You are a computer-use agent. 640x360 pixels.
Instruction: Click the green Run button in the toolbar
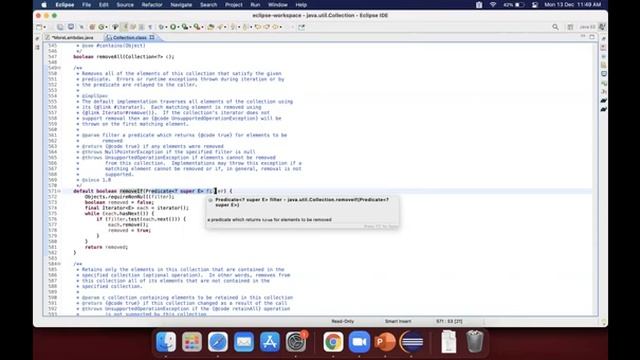tap(173, 27)
